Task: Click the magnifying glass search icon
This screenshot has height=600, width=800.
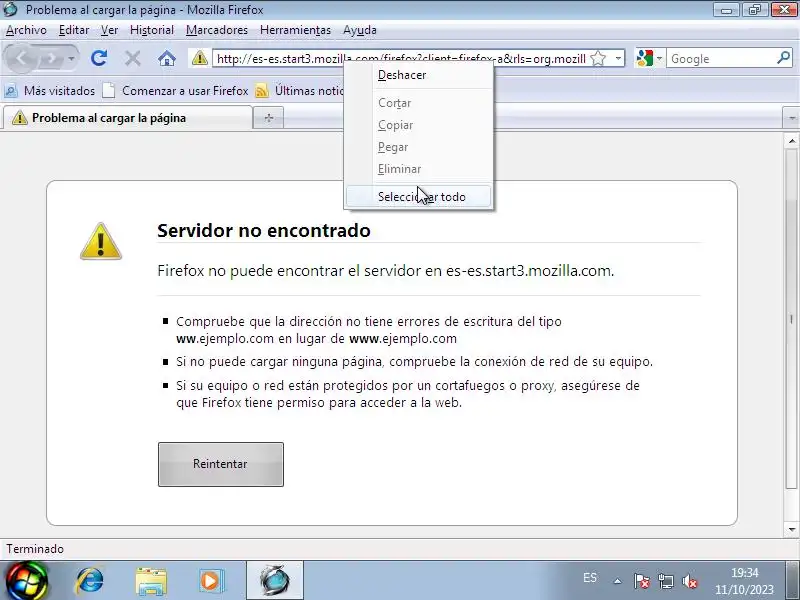Action: pyautogui.click(x=784, y=58)
